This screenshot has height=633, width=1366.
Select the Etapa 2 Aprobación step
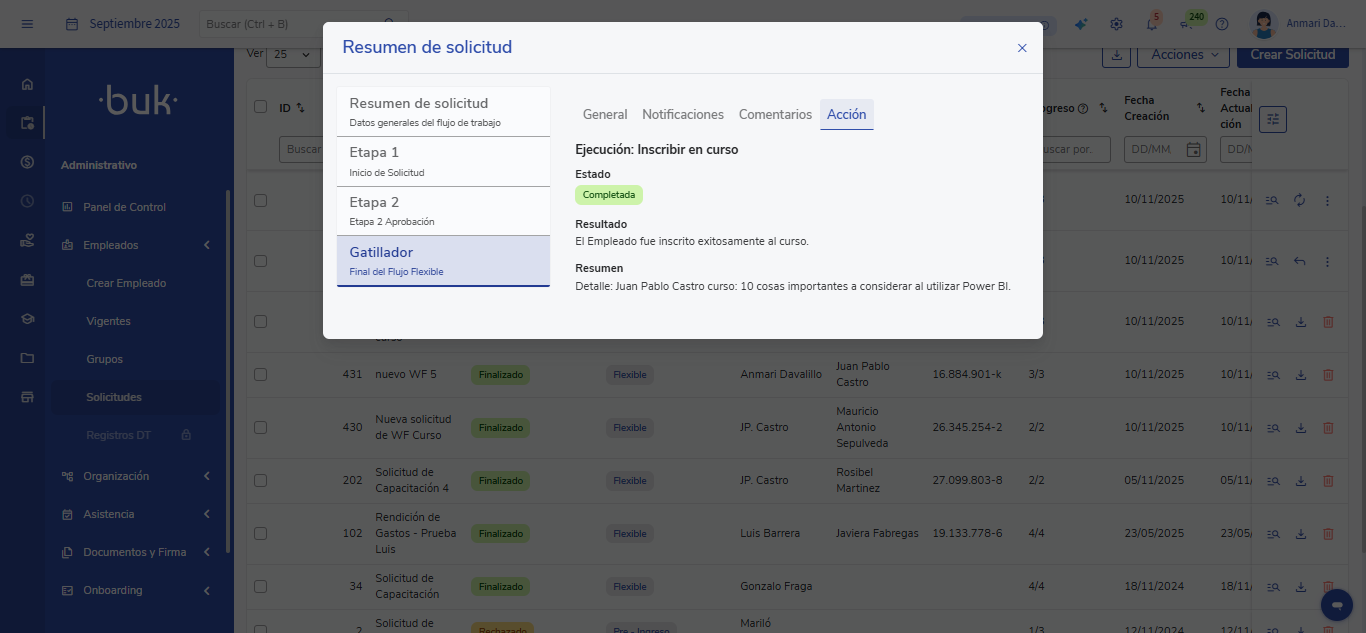coord(443,211)
